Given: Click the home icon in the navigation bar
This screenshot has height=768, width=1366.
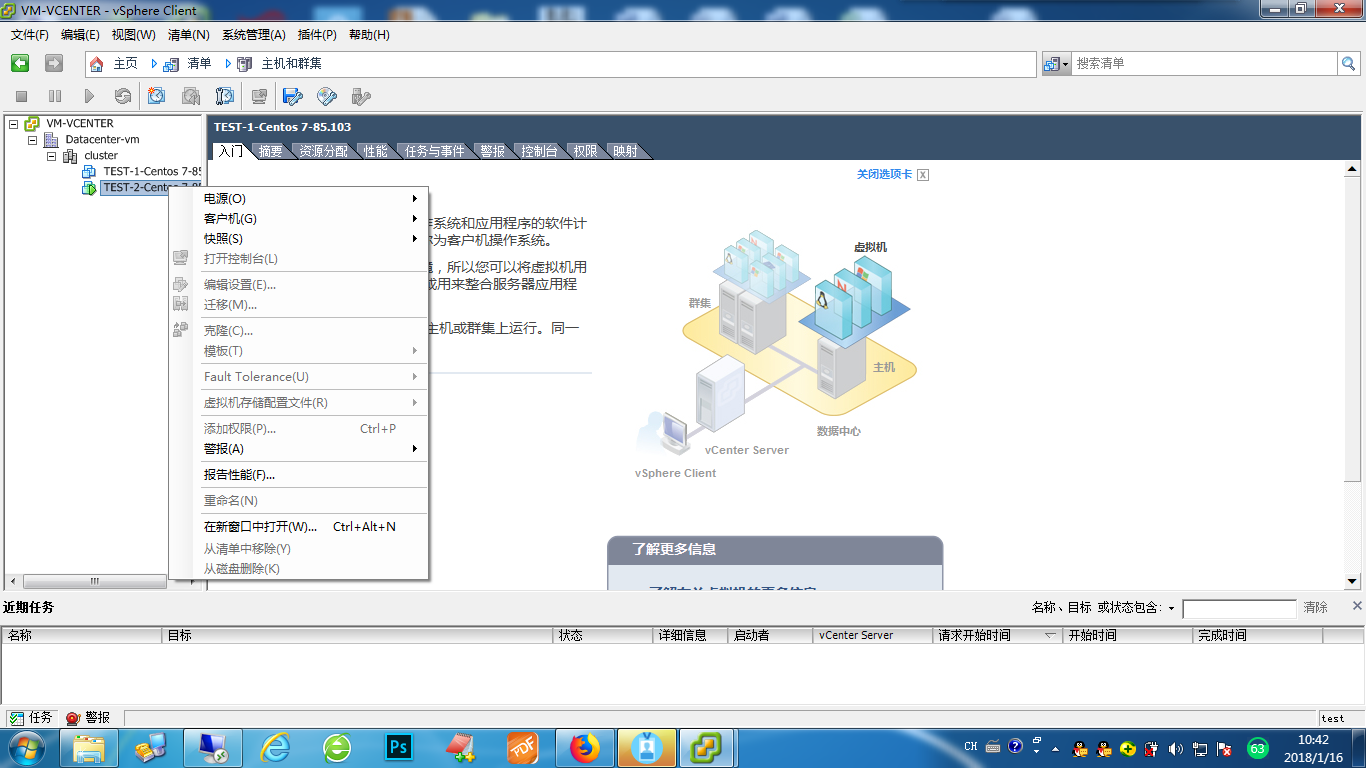Looking at the screenshot, I should click(97, 64).
